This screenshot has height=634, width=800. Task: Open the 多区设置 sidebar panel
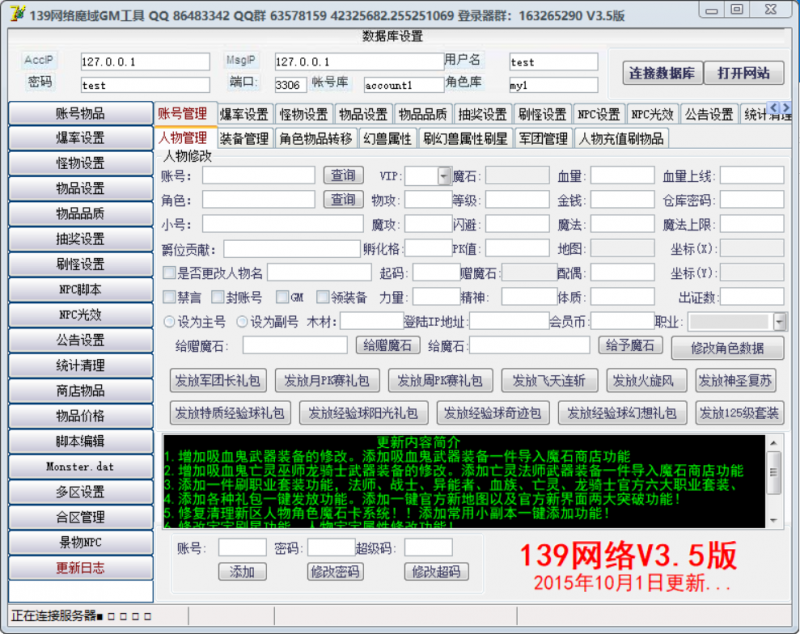point(75,491)
